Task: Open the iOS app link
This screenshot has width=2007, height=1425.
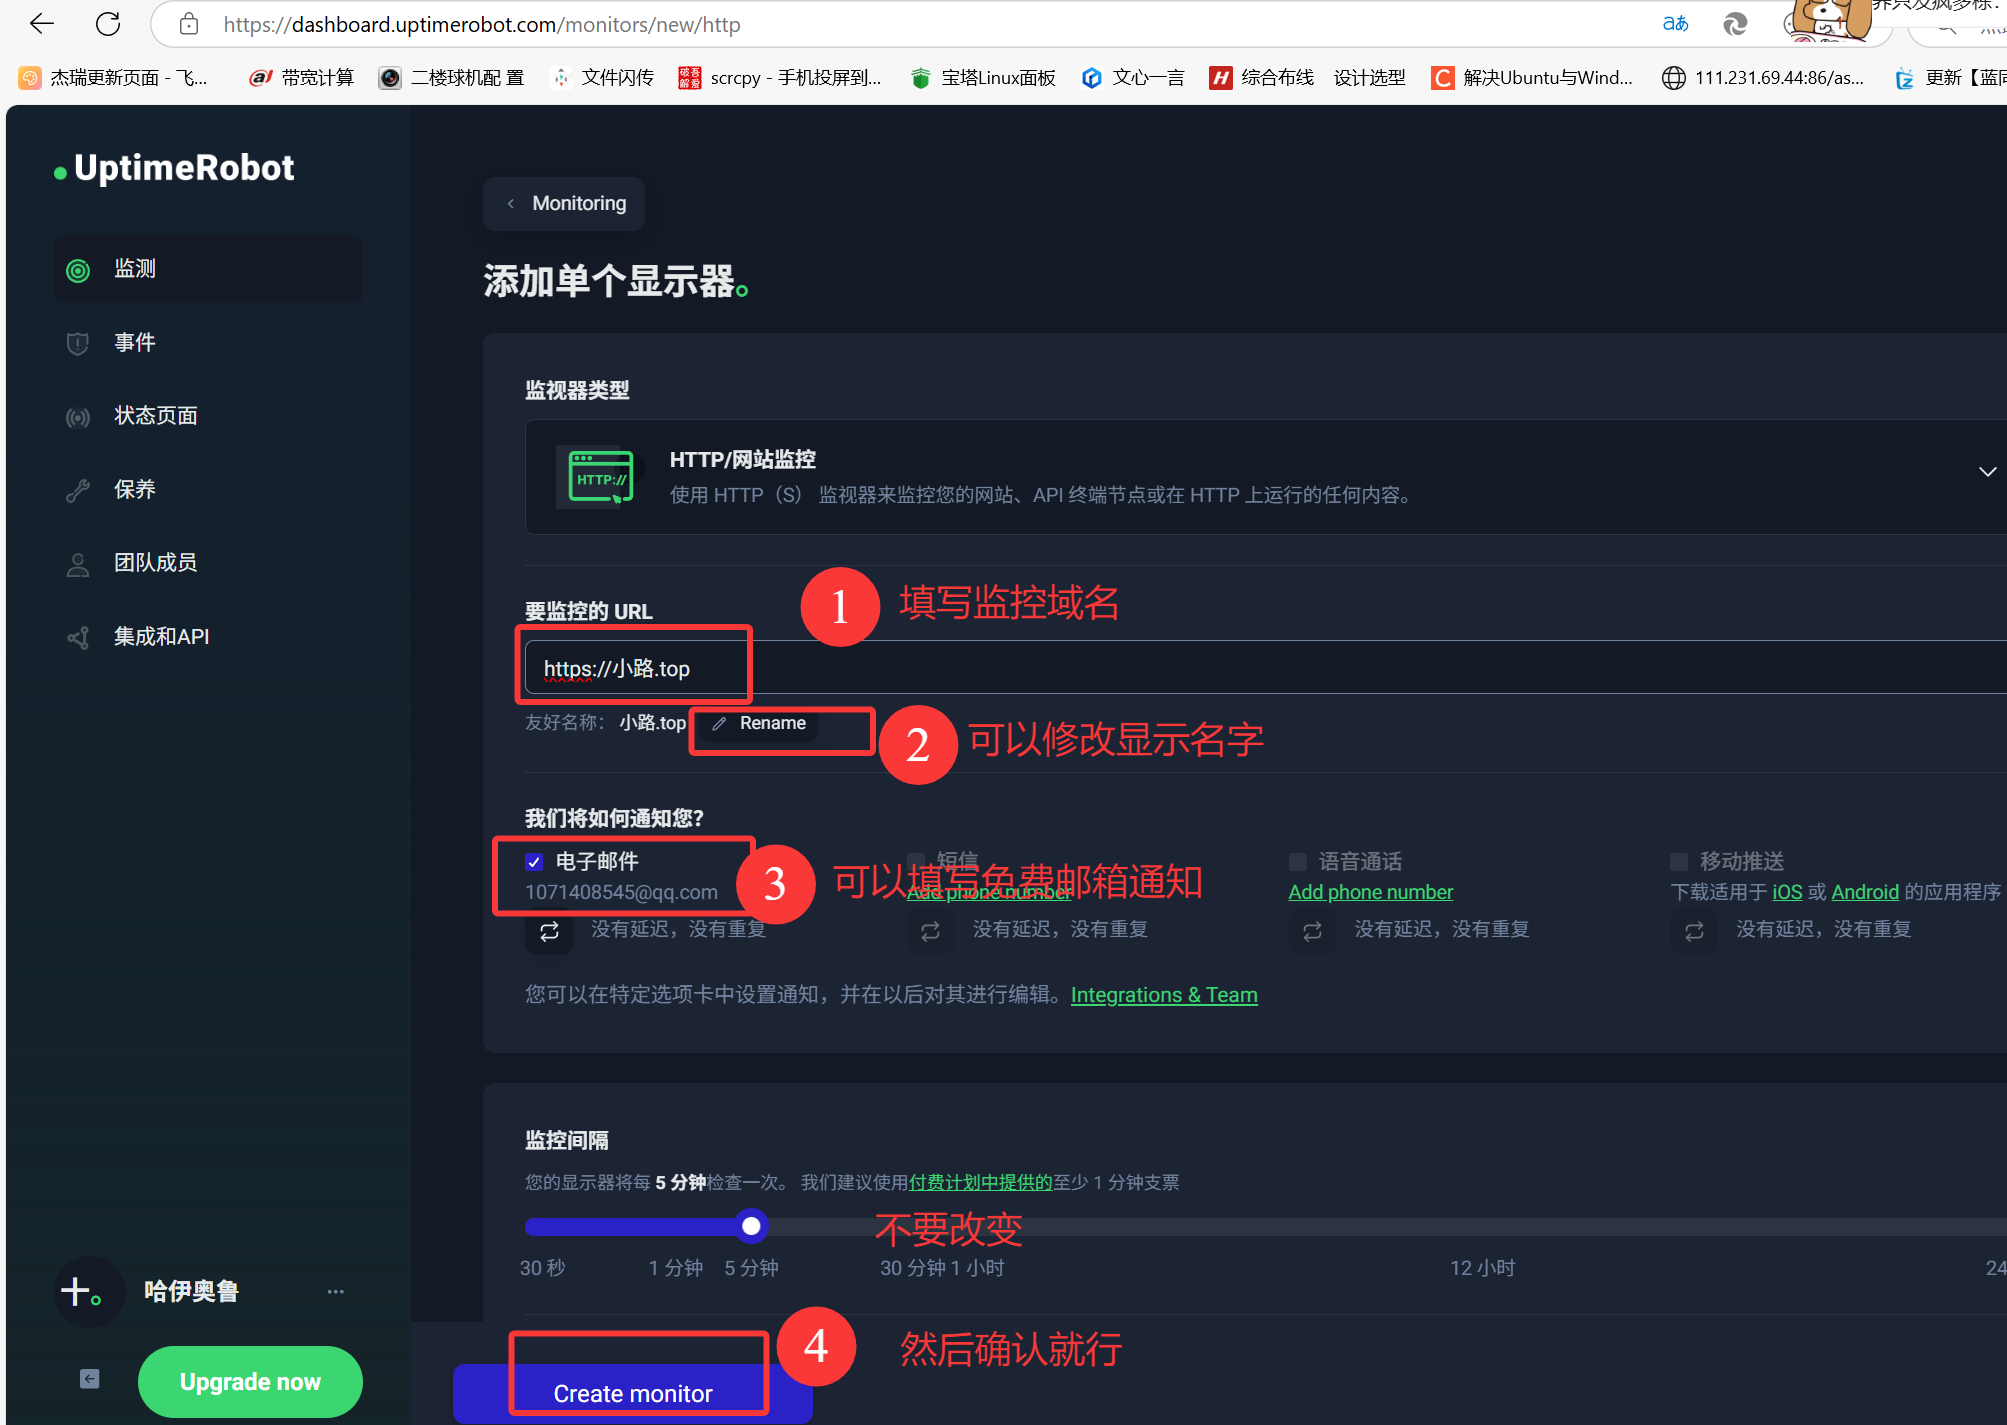Action: 1787,892
